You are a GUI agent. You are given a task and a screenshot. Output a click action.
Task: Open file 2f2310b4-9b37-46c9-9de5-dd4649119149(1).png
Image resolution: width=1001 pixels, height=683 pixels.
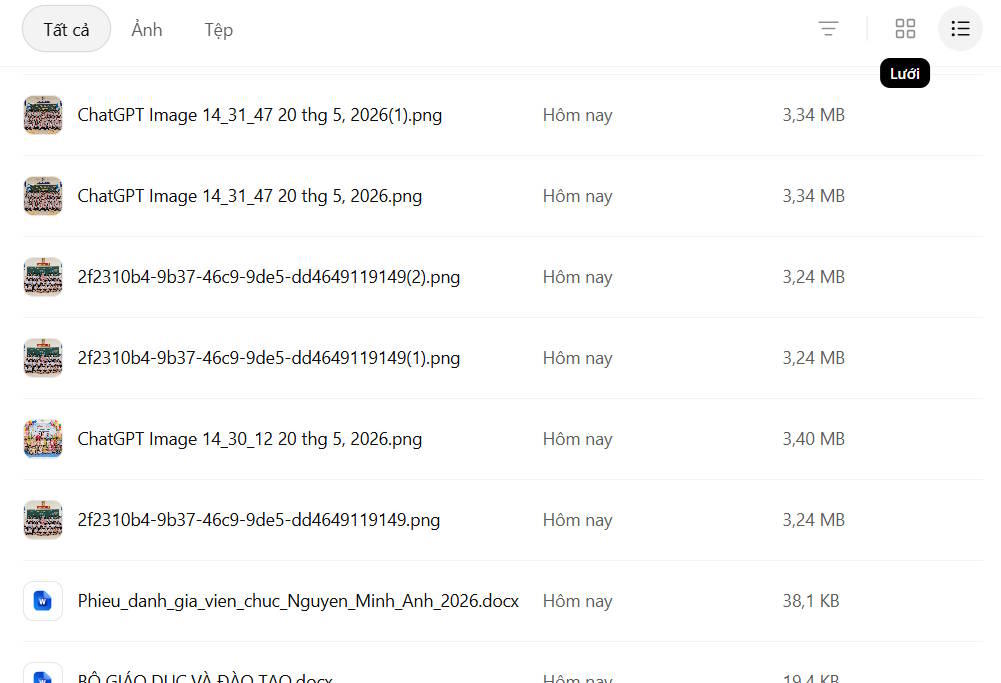click(x=269, y=358)
